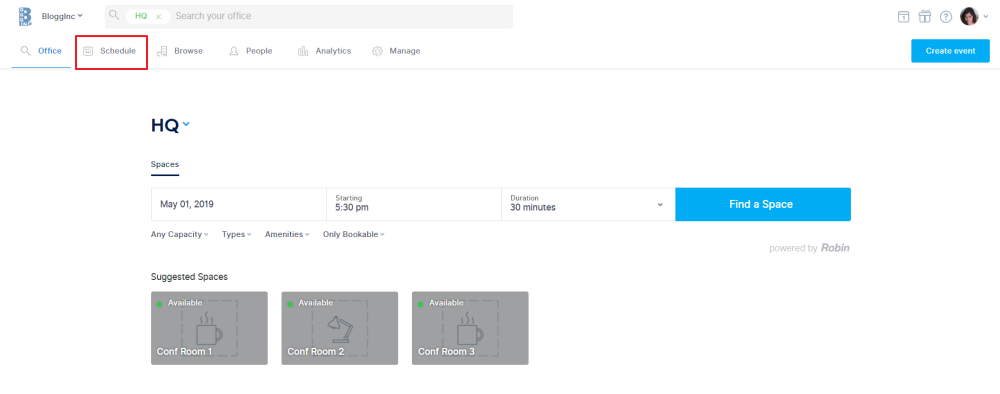Go to the Browse tab

(x=180, y=51)
